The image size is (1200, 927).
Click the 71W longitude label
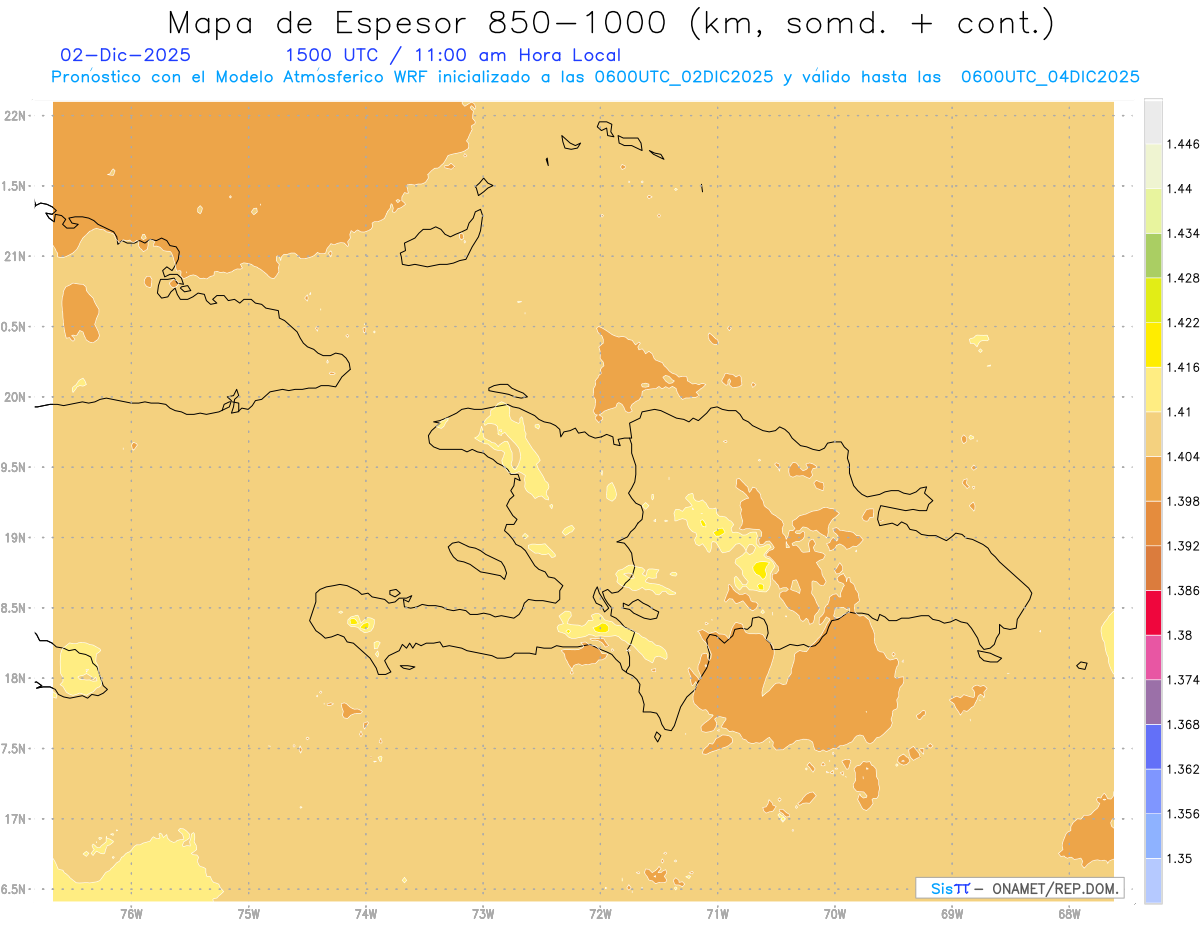(717, 914)
